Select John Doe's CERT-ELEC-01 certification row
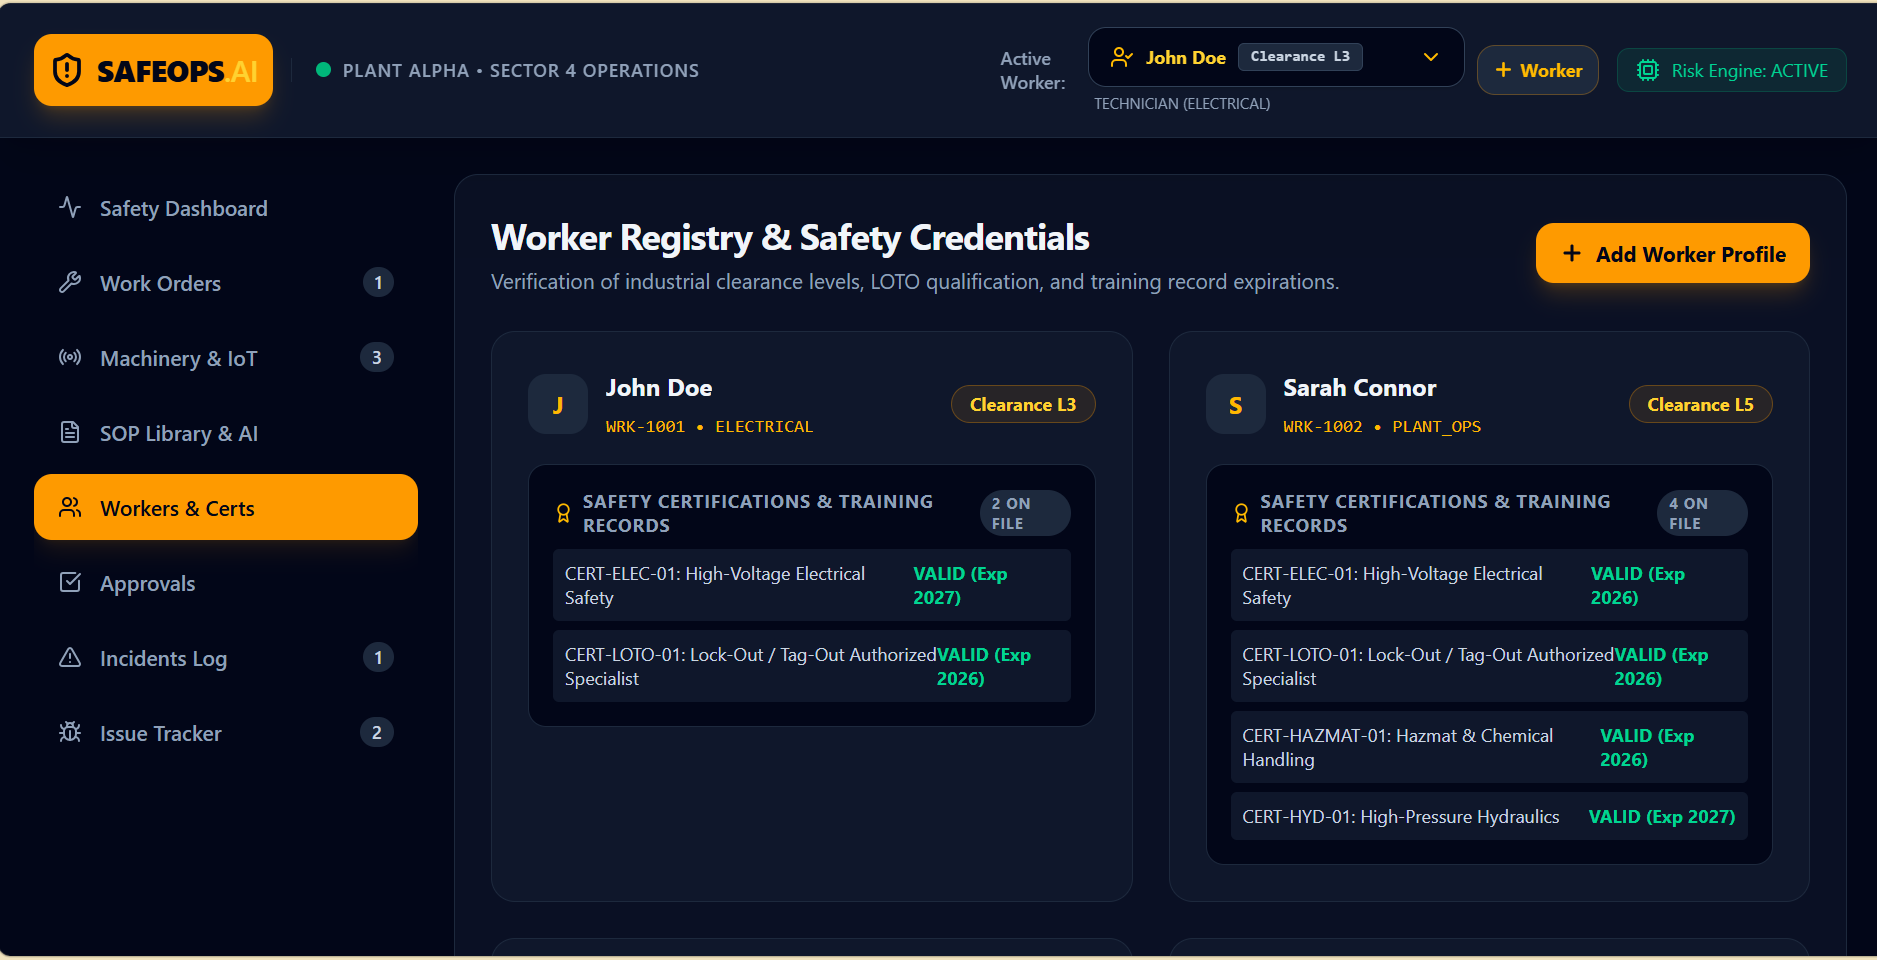Viewport: 1877px width, 960px height. [x=812, y=585]
